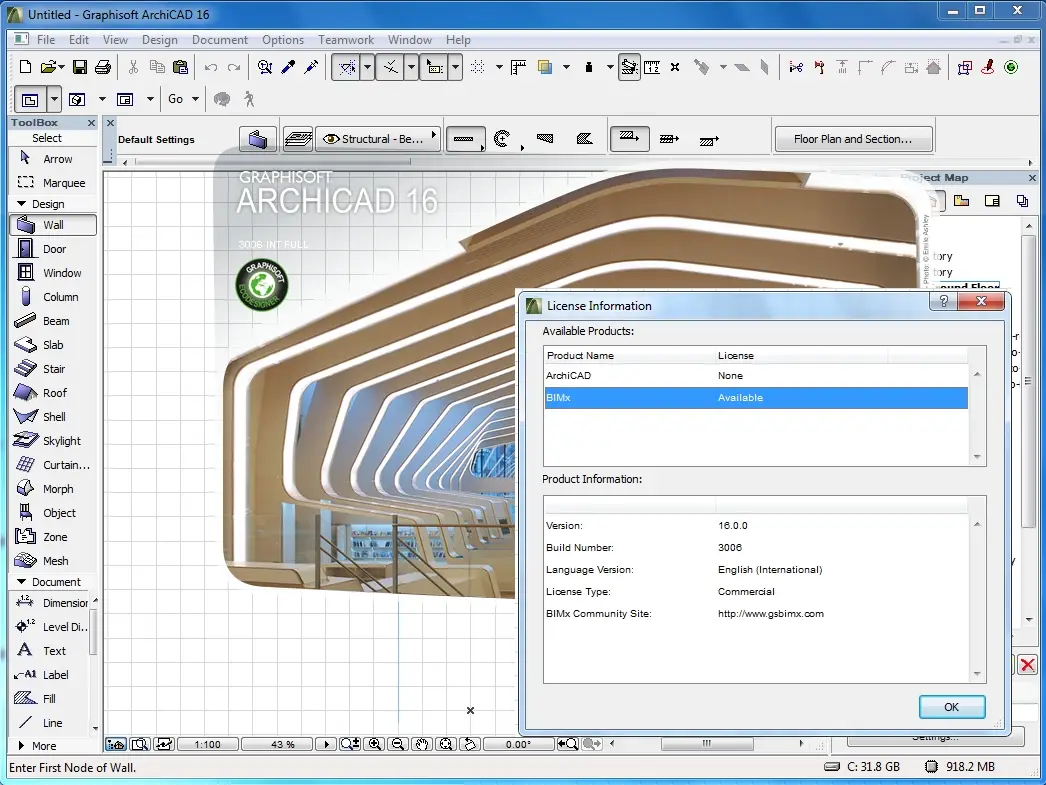Open the Document menu
The width and height of the screenshot is (1046, 785).
coord(220,39)
